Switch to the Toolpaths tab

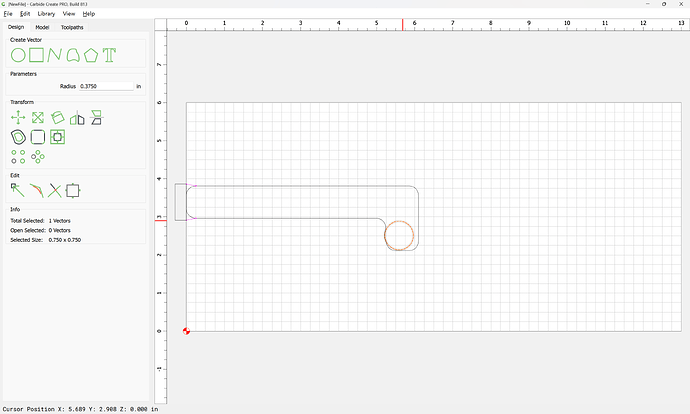tap(72, 27)
